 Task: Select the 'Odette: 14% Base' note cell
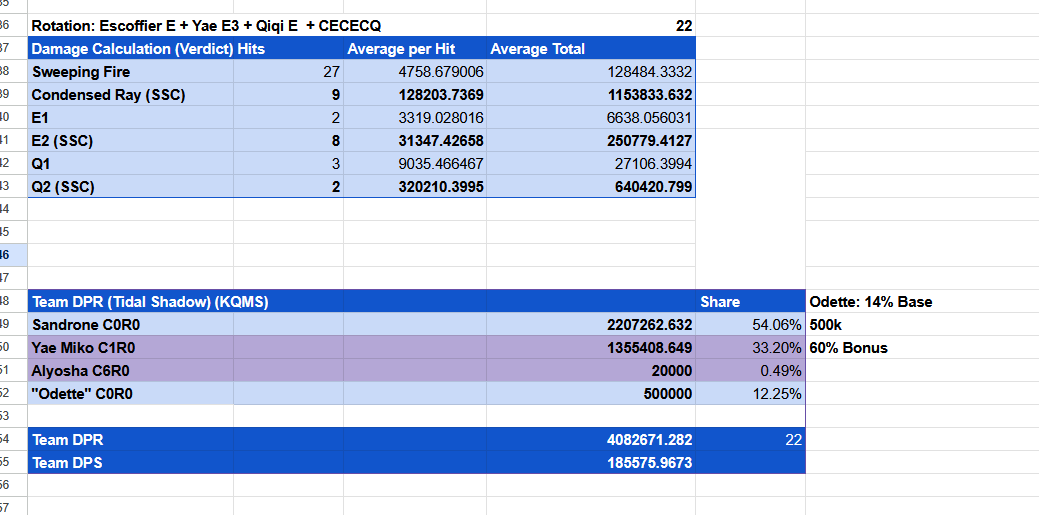[x=871, y=302]
